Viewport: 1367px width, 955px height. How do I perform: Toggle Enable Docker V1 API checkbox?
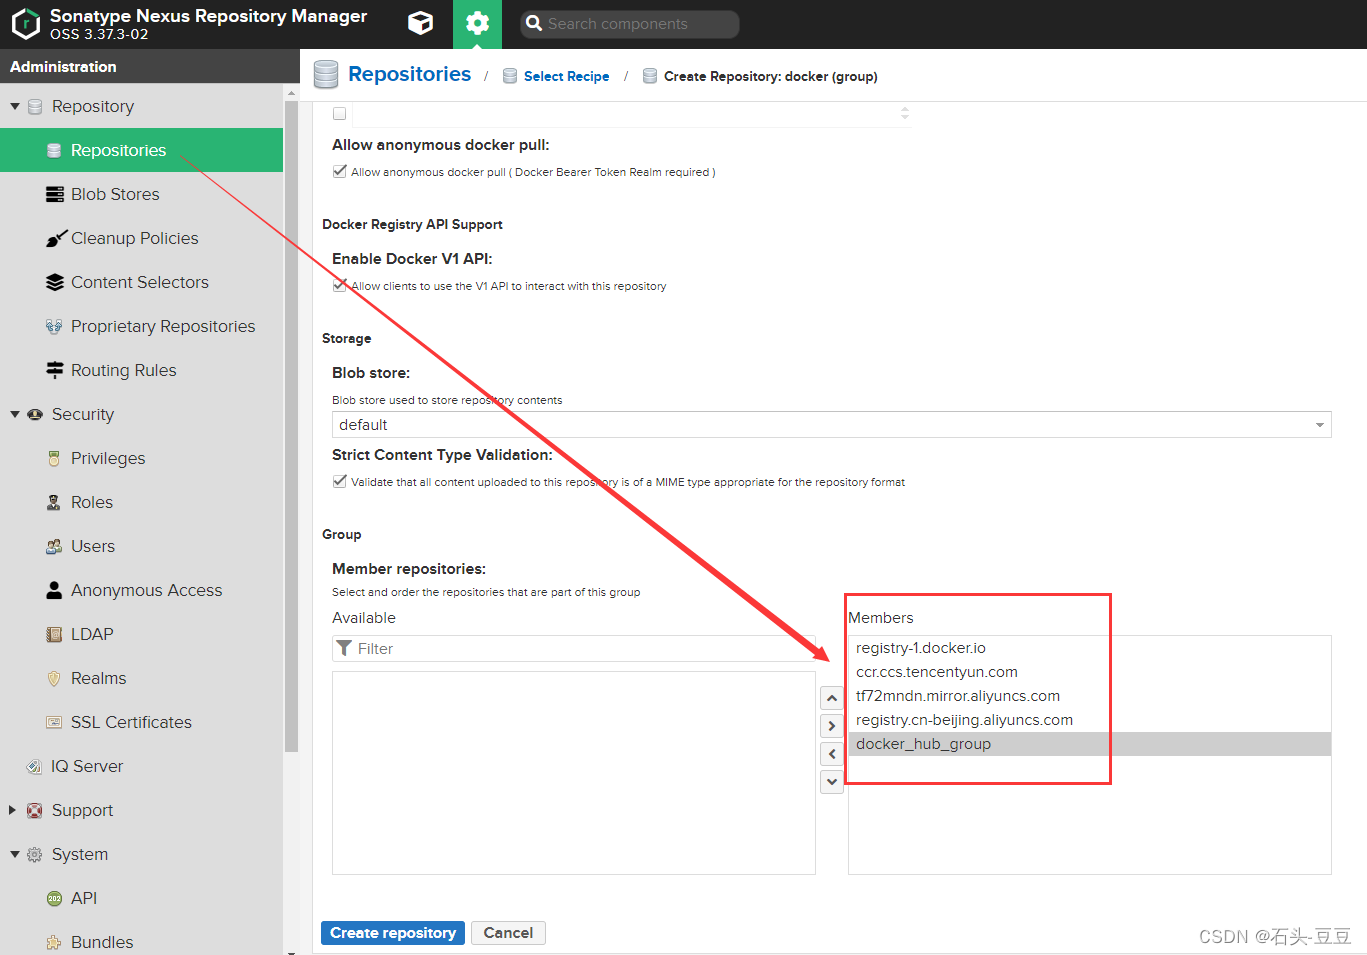(340, 285)
